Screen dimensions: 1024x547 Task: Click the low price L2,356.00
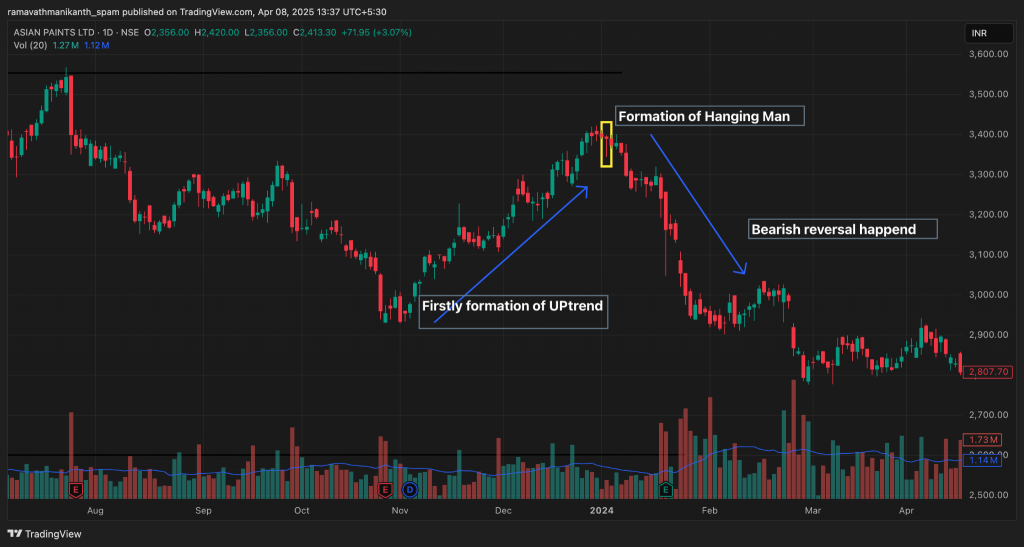coord(266,32)
